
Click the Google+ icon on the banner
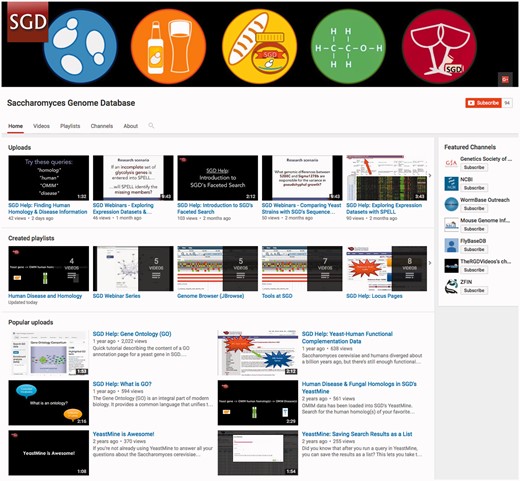(x=505, y=79)
